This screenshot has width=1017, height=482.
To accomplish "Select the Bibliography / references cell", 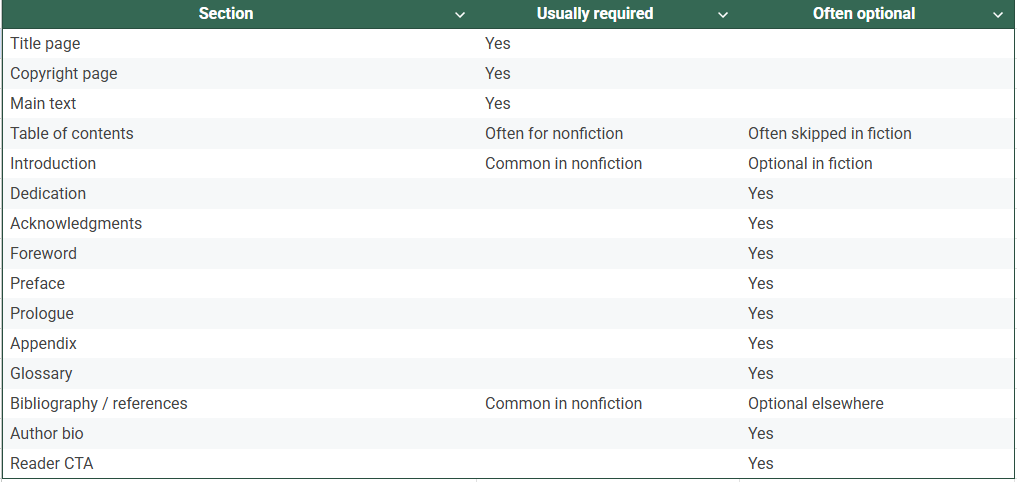I will [99, 404].
